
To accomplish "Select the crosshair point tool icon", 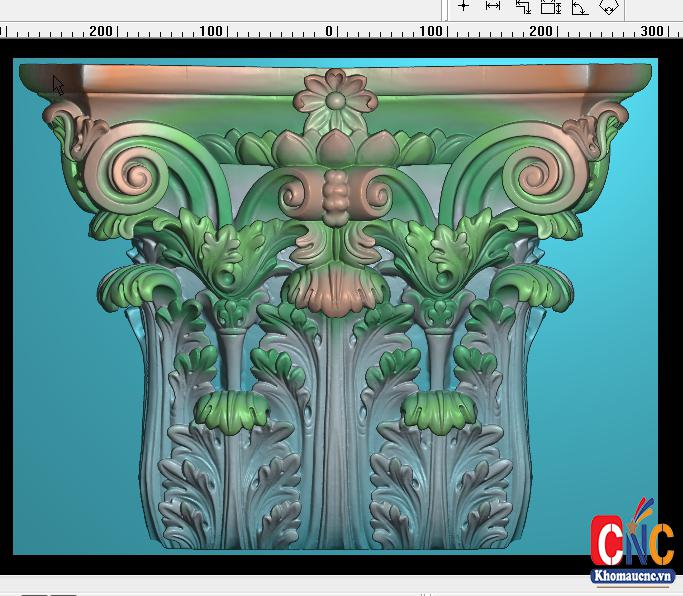I will [x=463, y=6].
